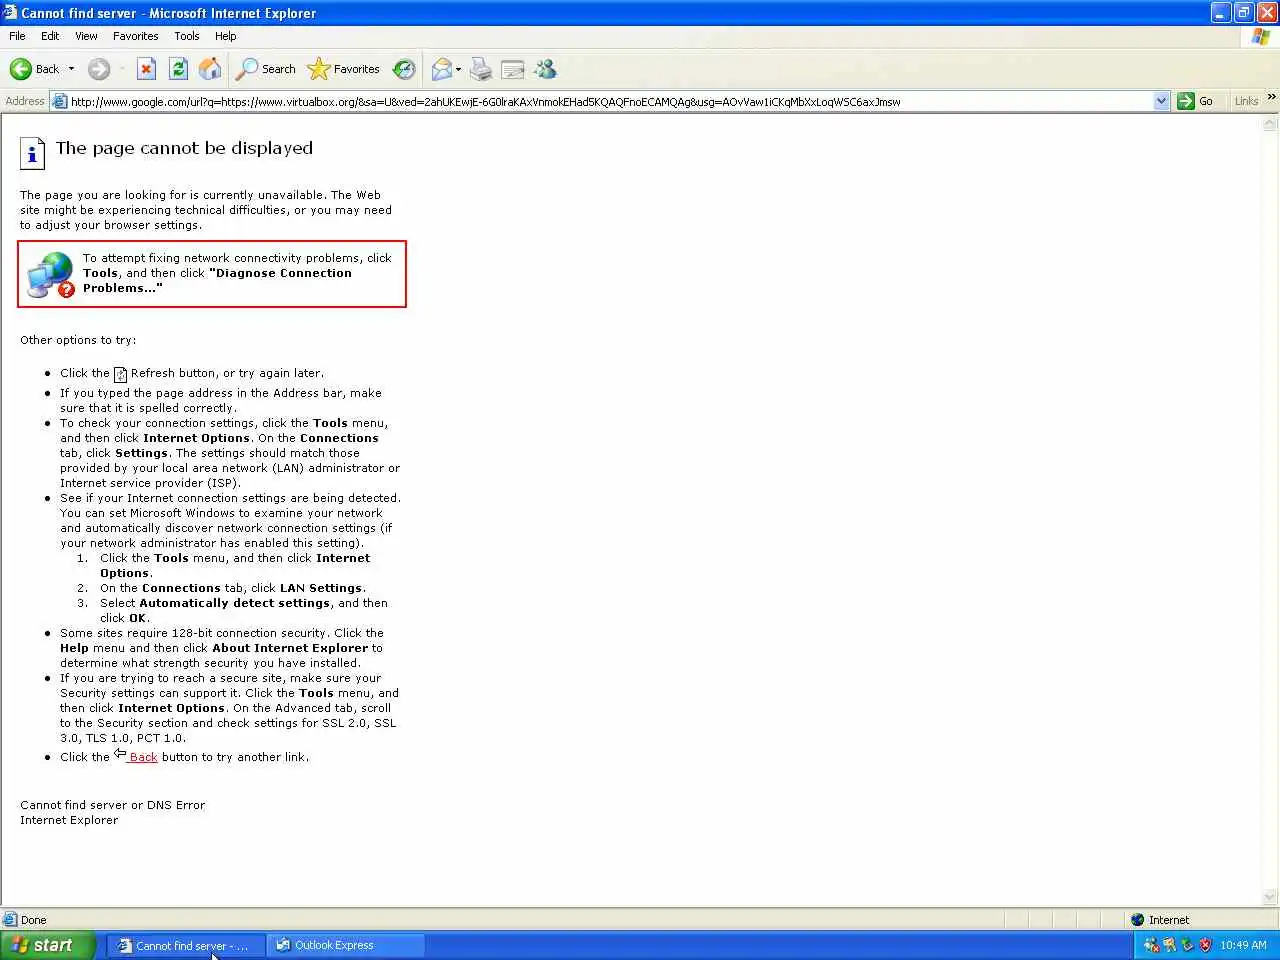
Task: Open the Edit menu
Action: 50,36
